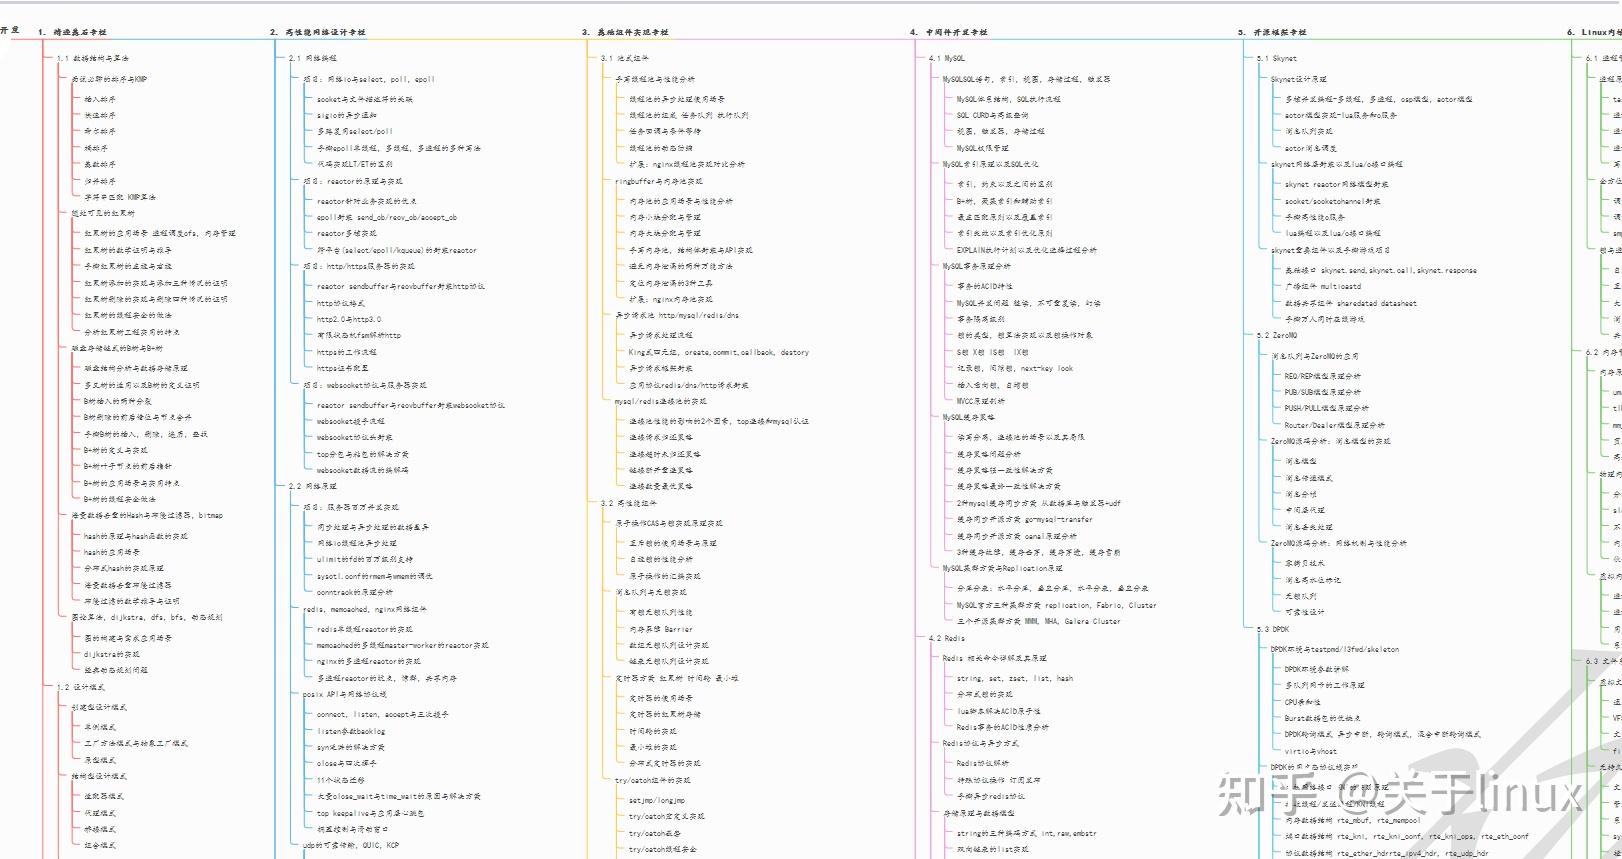Select the 'sigio的异步通知' node
Screen dimensions: 1622x859
[x=347, y=115]
